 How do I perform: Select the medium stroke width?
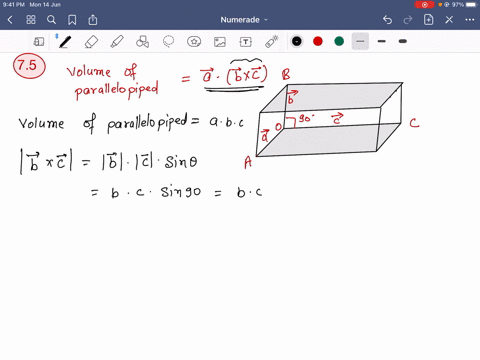coord(382,41)
